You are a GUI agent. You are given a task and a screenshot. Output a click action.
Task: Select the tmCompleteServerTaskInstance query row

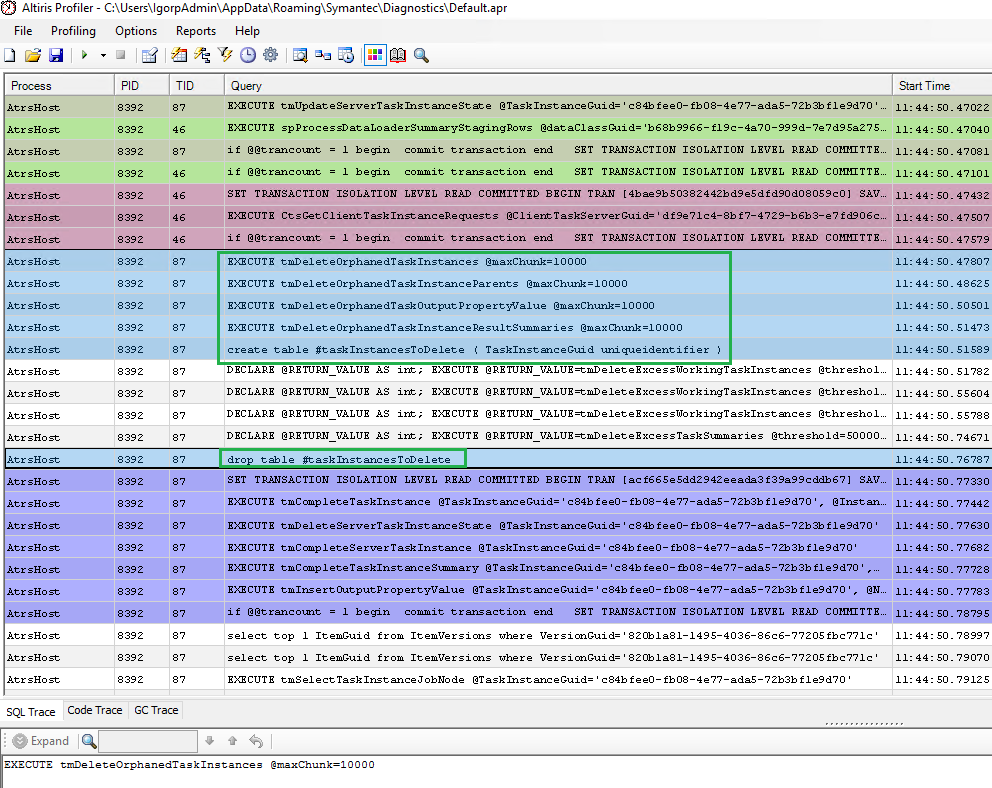pyautogui.click(x=498, y=547)
